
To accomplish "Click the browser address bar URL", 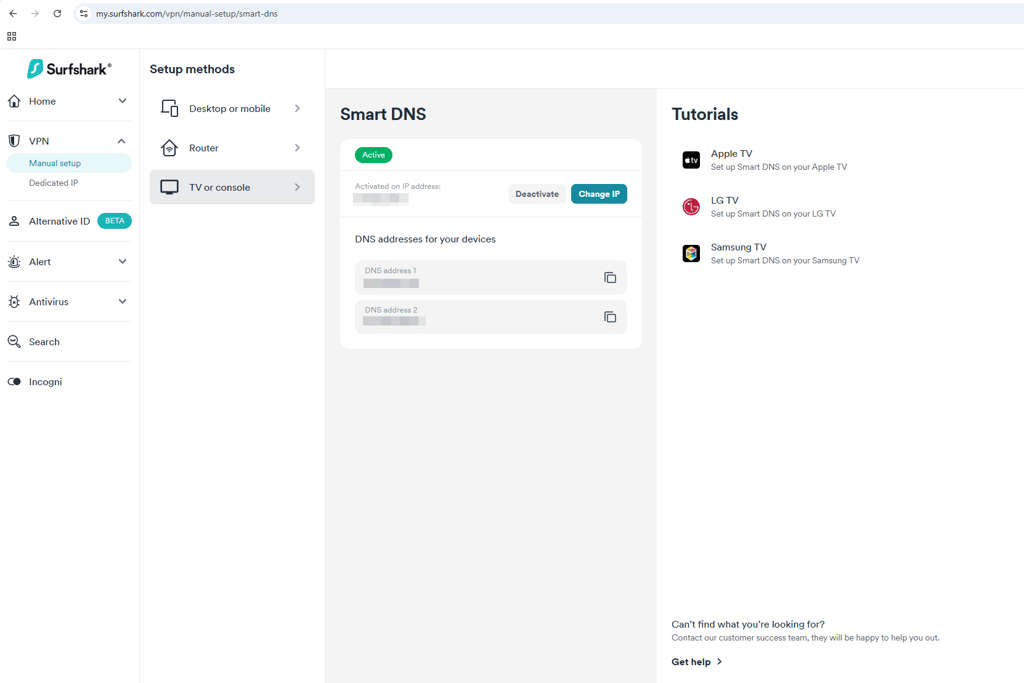I will pos(187,14).
